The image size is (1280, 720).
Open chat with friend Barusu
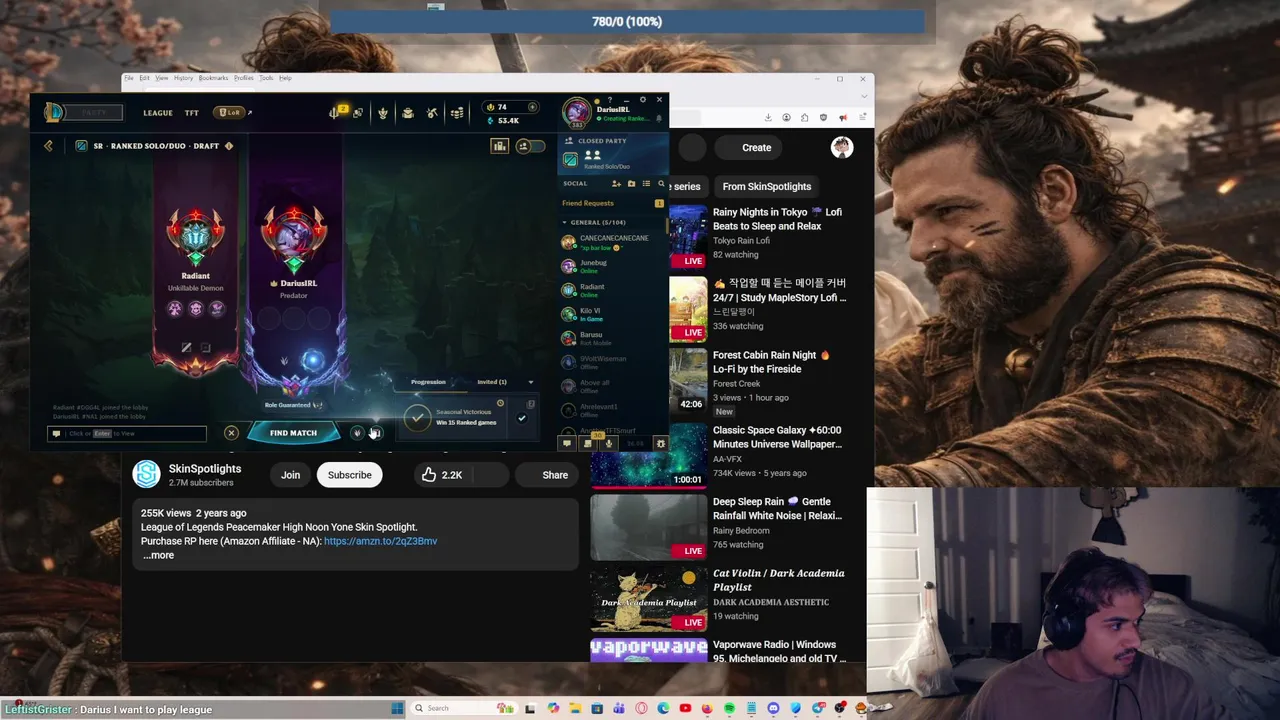[612, 338]
